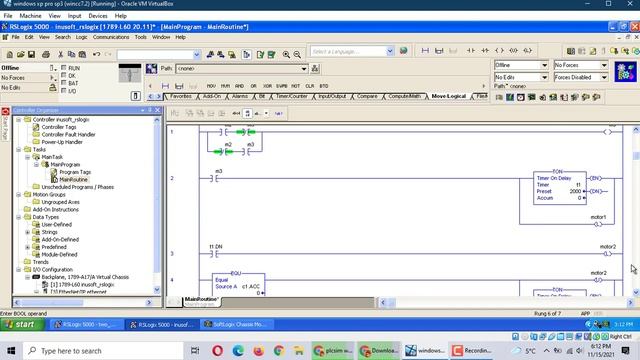Click the Controller Organizer horizontal scrollbar thumb
The width and height of the screenshot is (640, 360).
coord(52,302)
